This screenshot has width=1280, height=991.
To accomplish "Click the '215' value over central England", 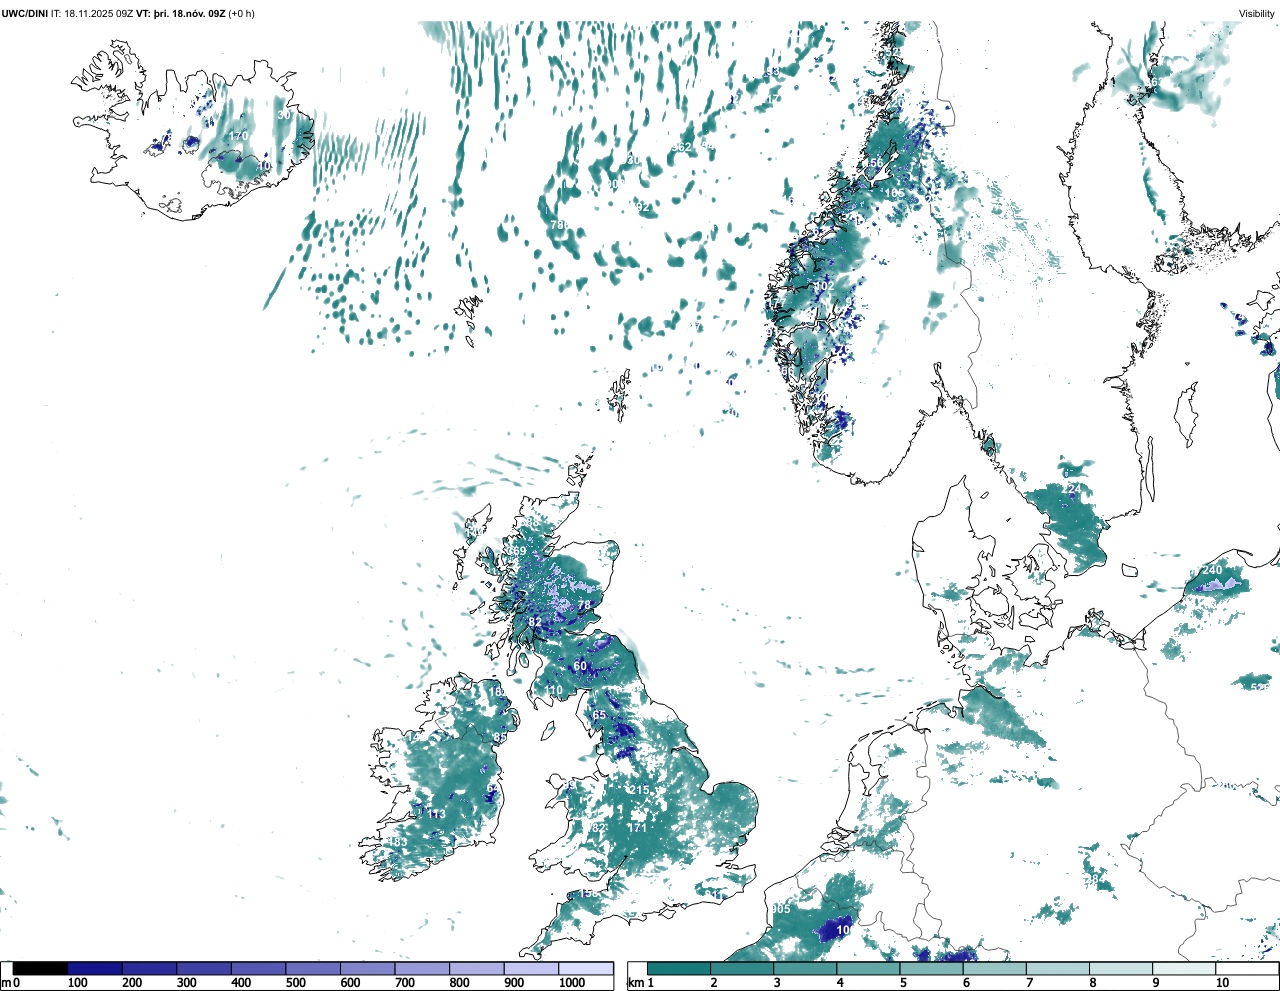I will coord(640,790).
